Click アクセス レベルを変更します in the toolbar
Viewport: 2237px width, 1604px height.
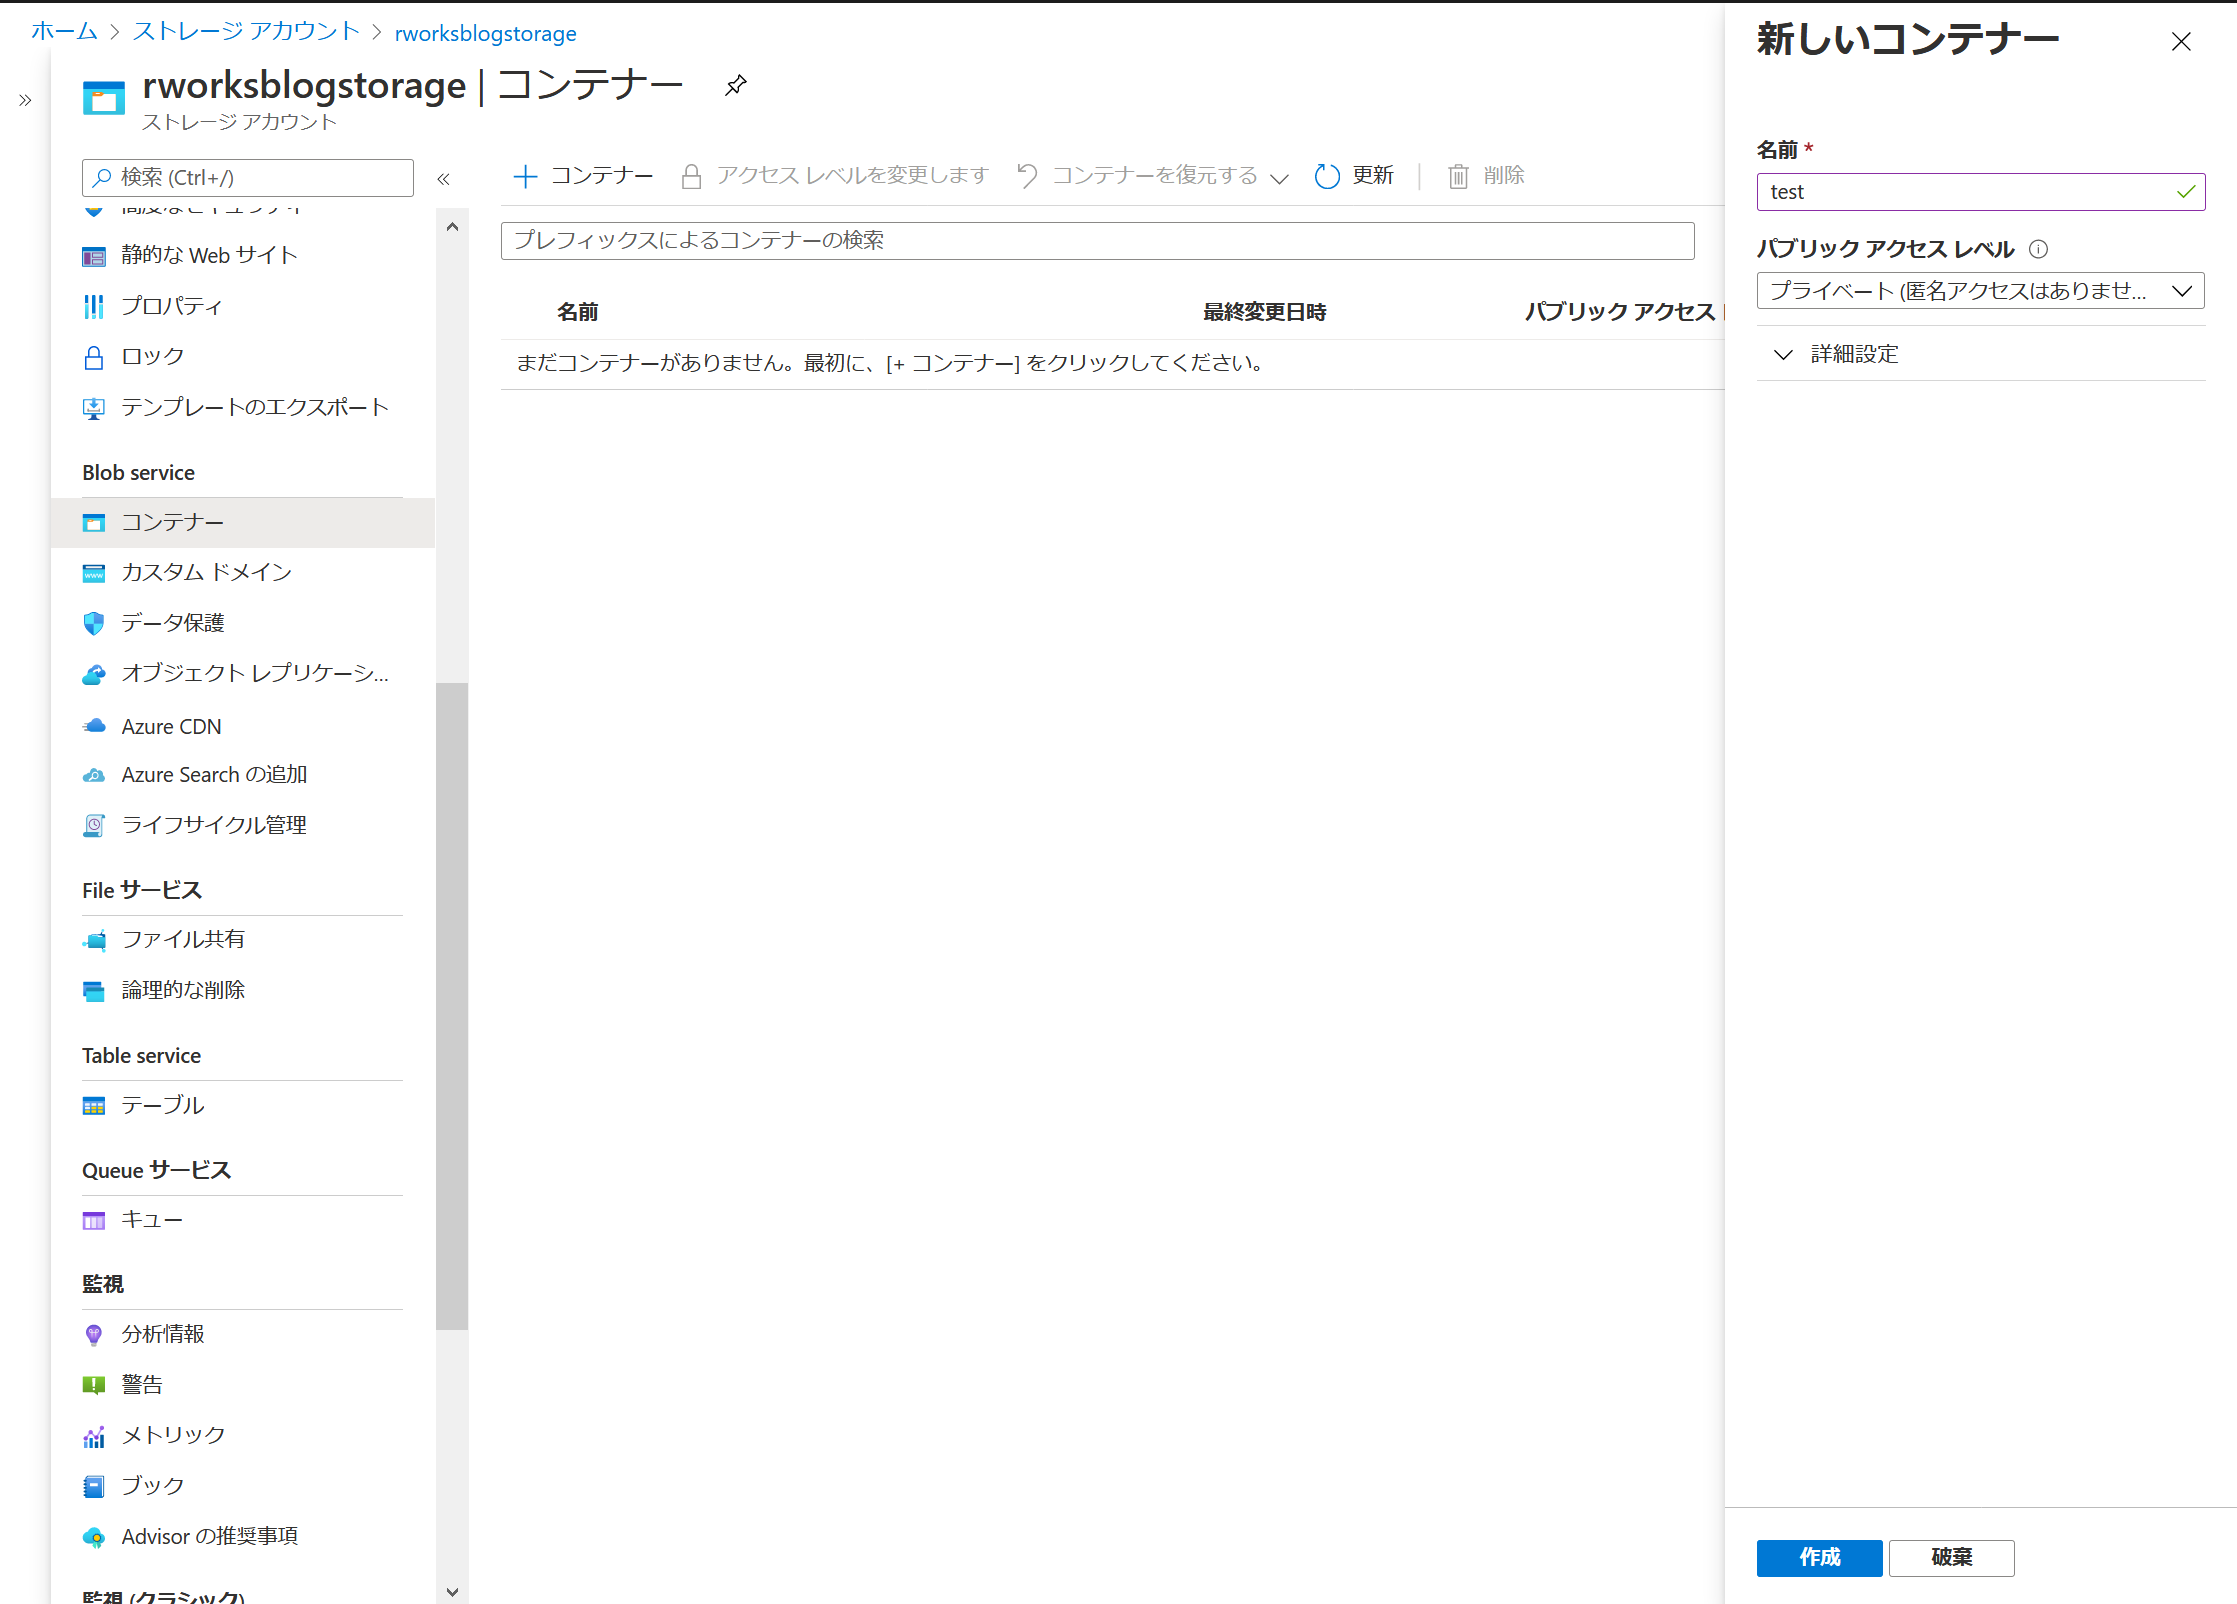point(834,176)
